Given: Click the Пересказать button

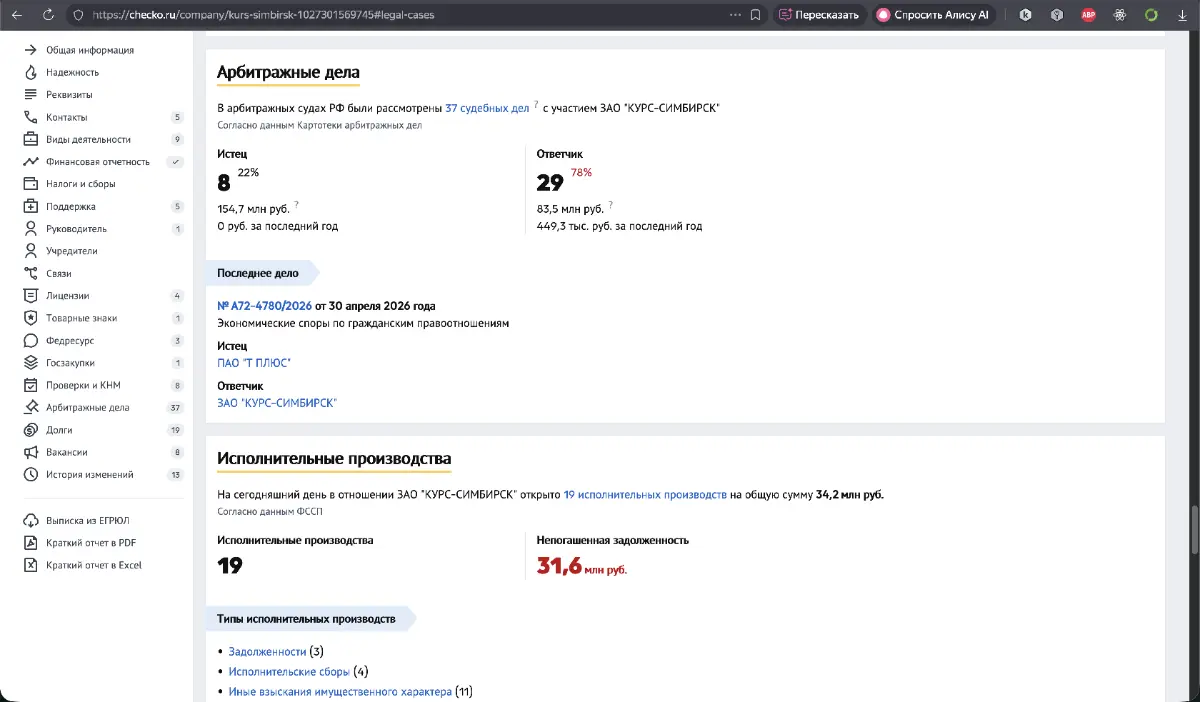Looking at the screenshot, I should point(819,15).
